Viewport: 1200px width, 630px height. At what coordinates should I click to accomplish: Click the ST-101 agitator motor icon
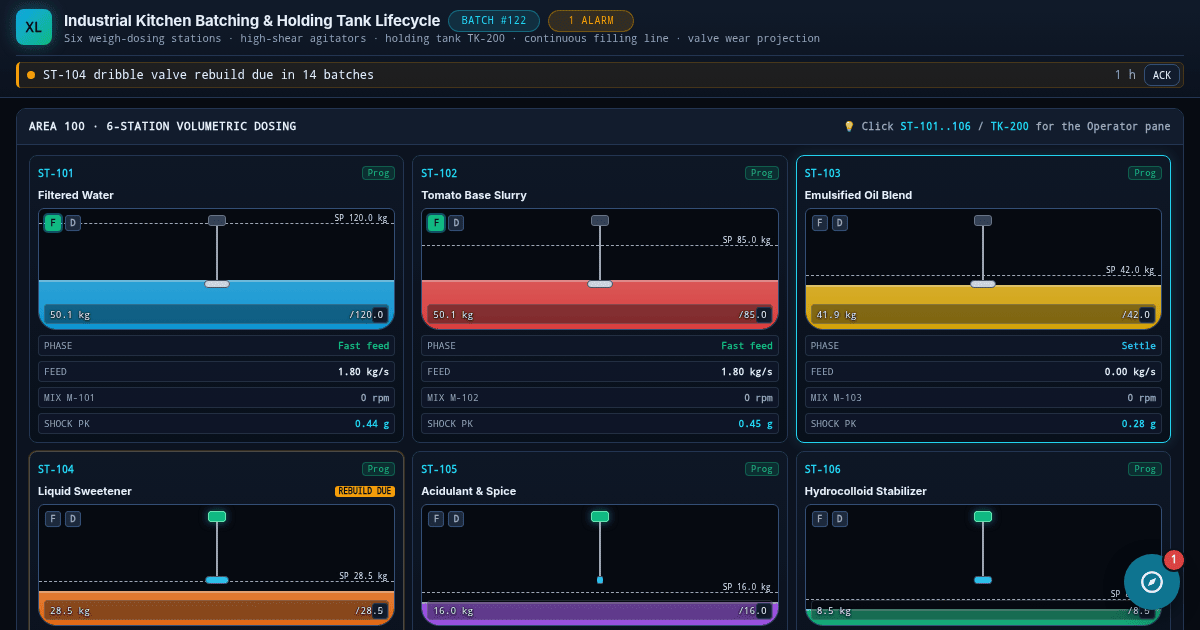tap(217, 220)
